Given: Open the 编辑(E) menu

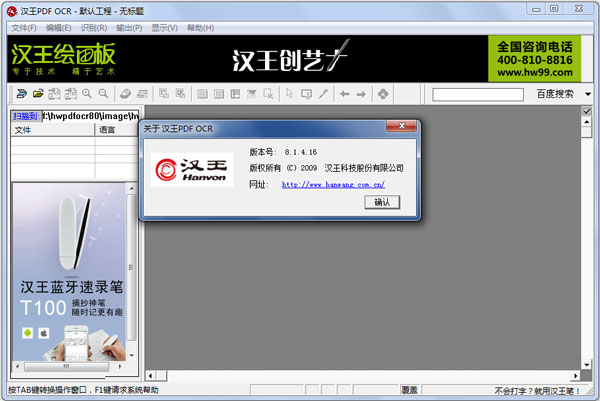Looking at the screenshot, I should [x=59, y=28].
